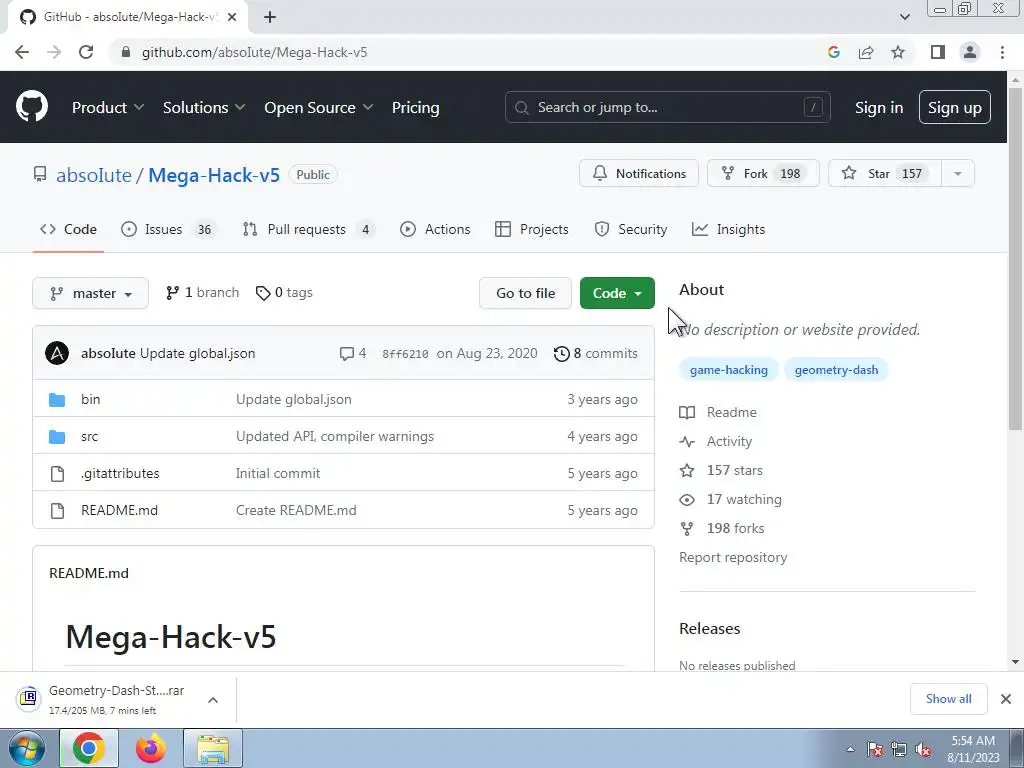Viewport: 1024px width, 768px height.
Task: View the 8 commits history
Action: (596, 353)
